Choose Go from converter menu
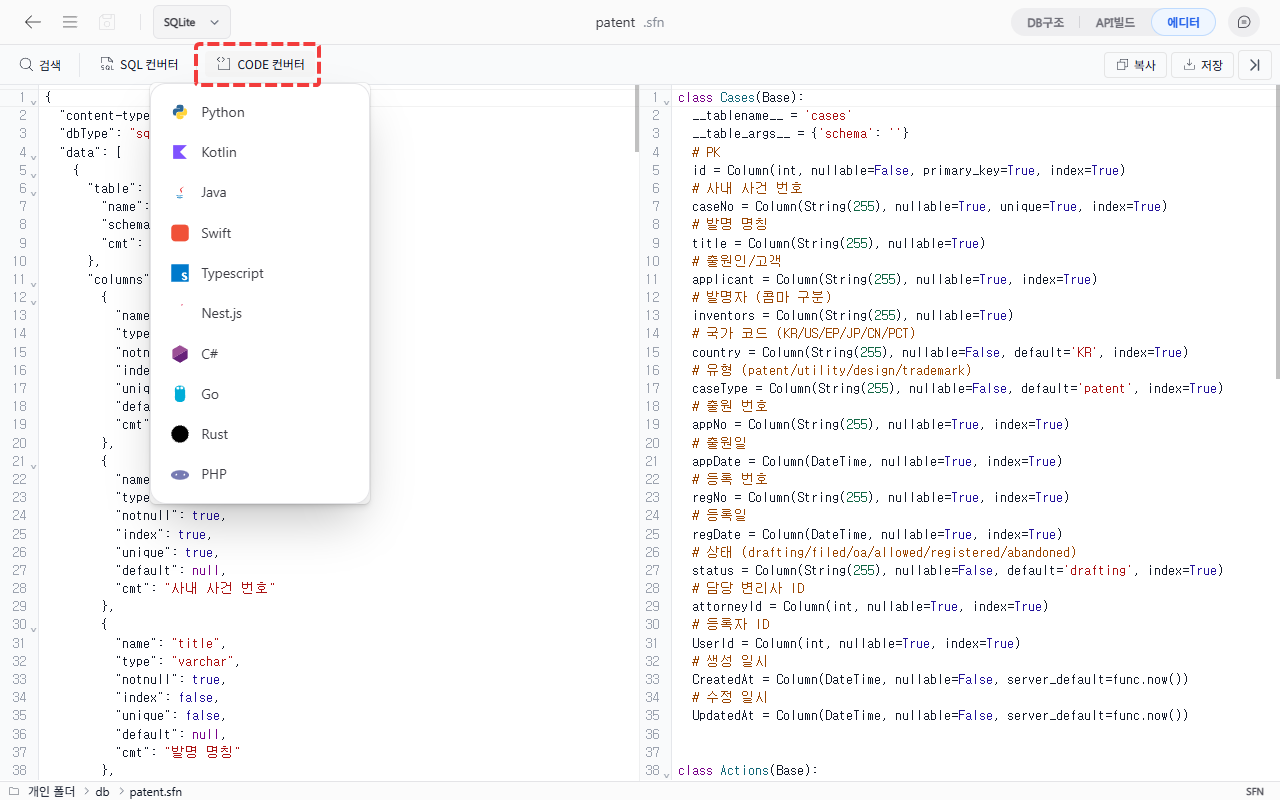 tap(260, 394)
